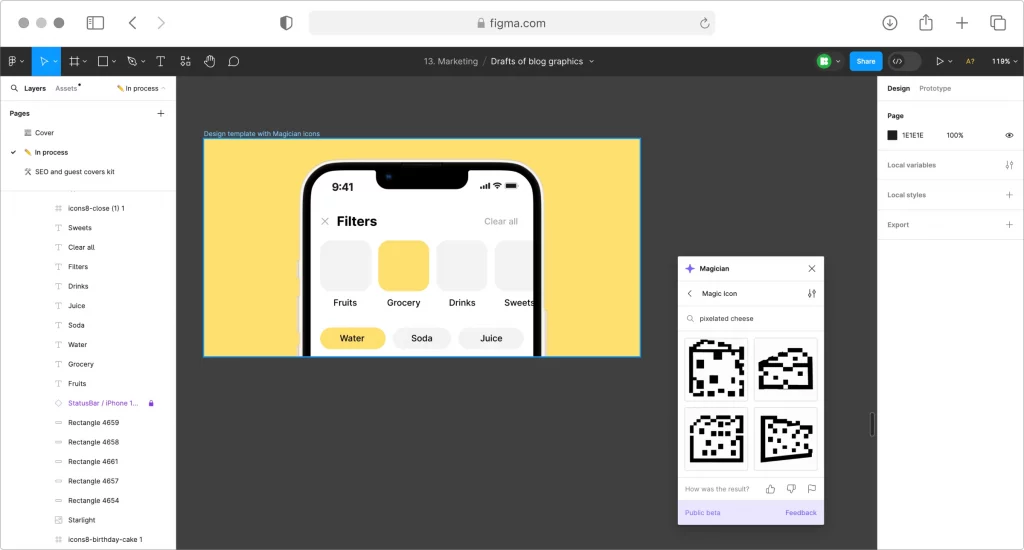Image resolution: width=1024 pixels, height=550 pixels.
Task: Click the green multiplayer avatar
Action: click(824, 61)
